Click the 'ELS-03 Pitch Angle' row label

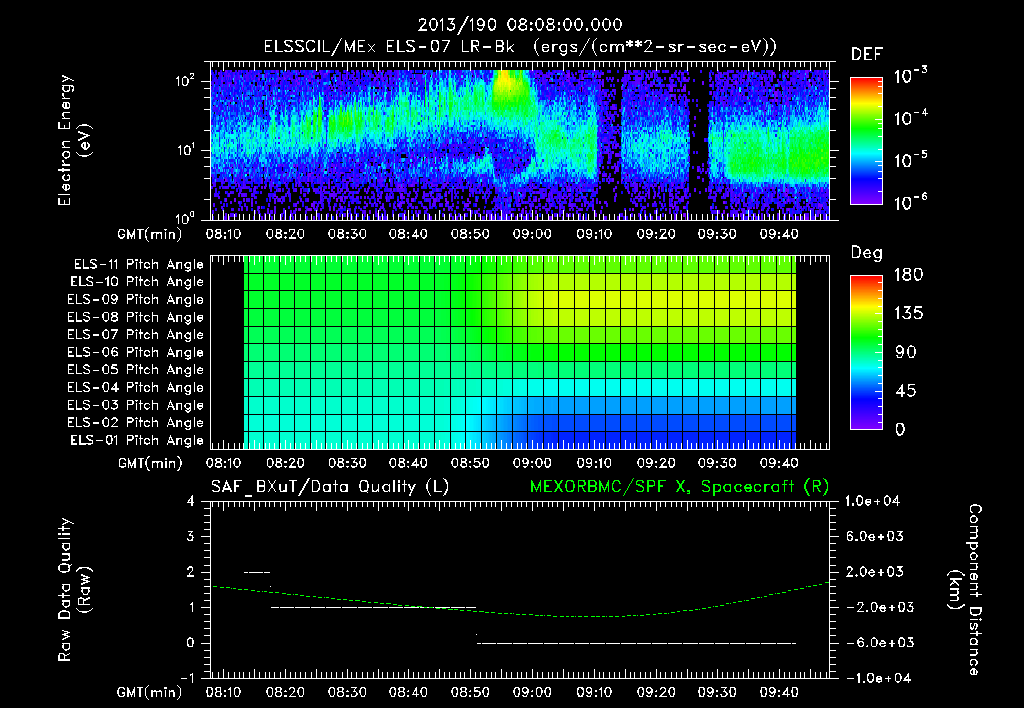(136, 405)
